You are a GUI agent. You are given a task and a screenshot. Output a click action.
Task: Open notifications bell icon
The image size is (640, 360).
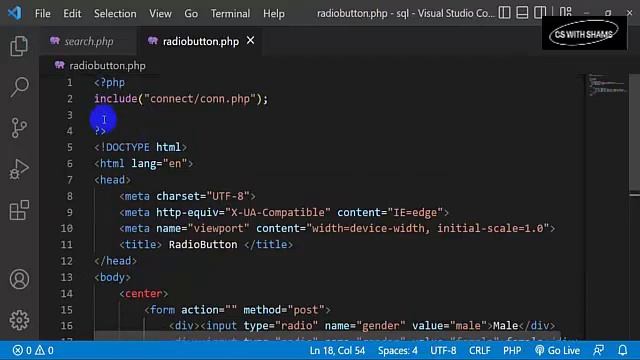coord(622,350)
